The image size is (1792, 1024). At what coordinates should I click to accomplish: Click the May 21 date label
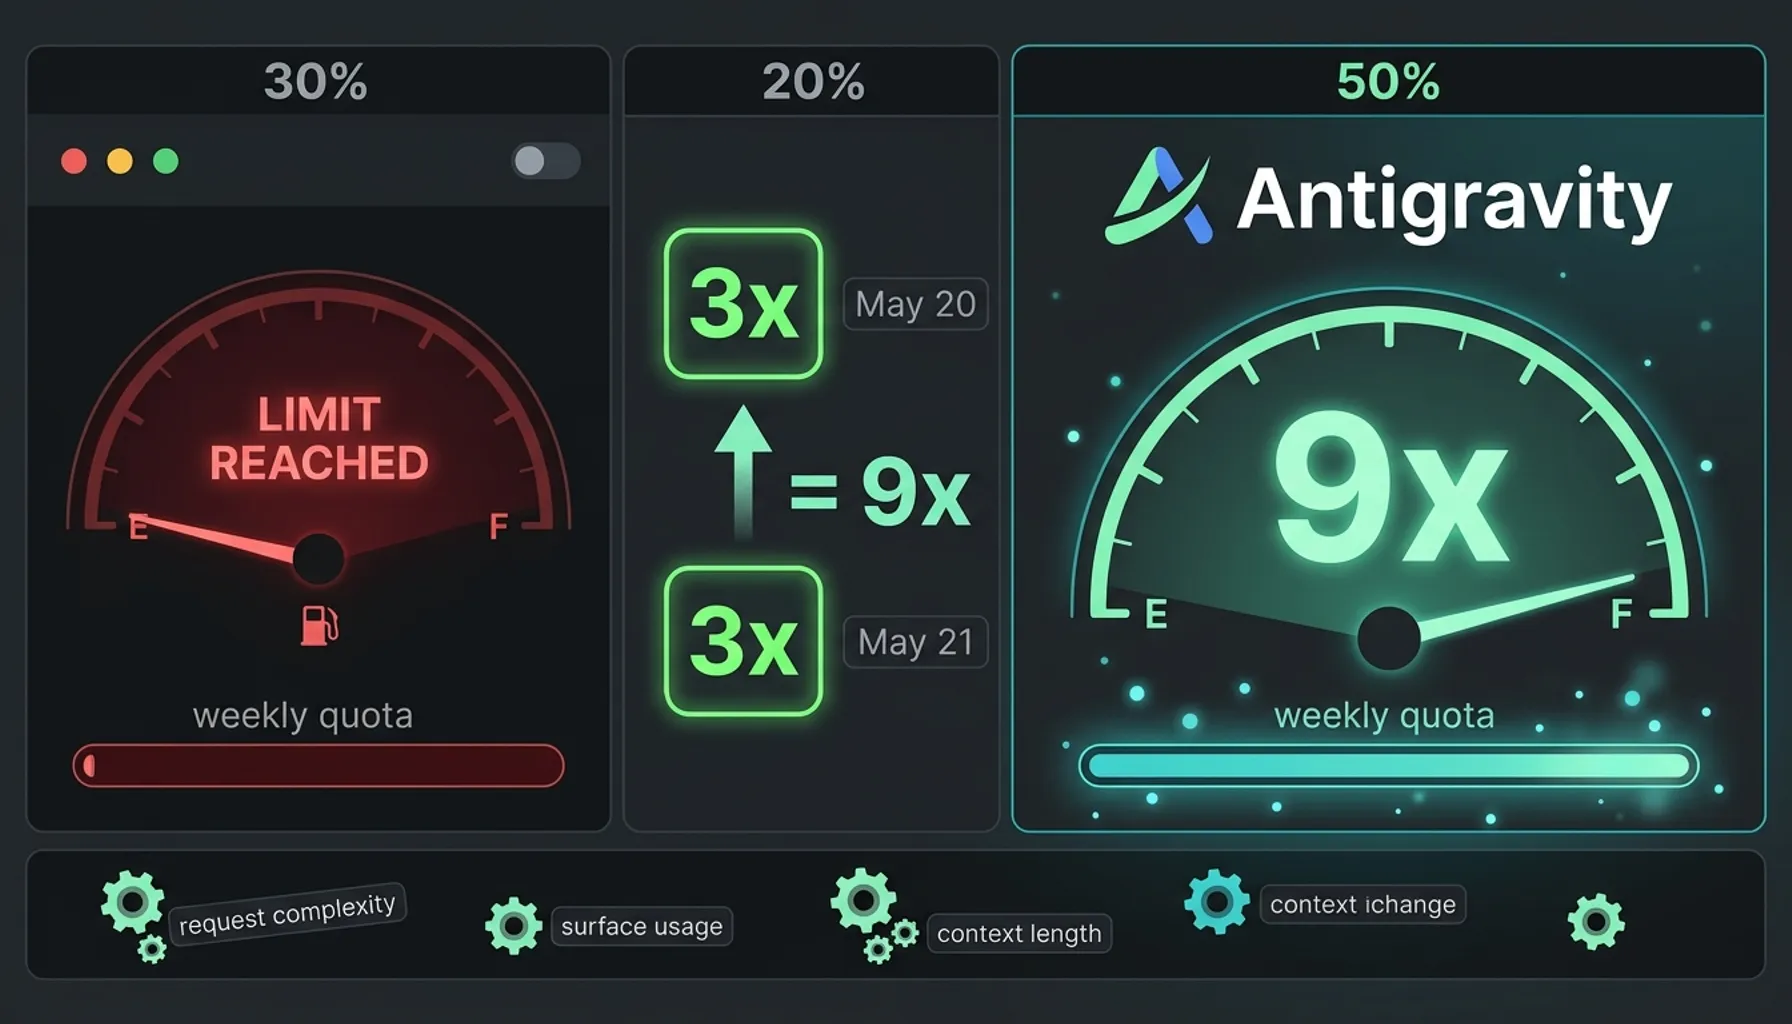915,642
